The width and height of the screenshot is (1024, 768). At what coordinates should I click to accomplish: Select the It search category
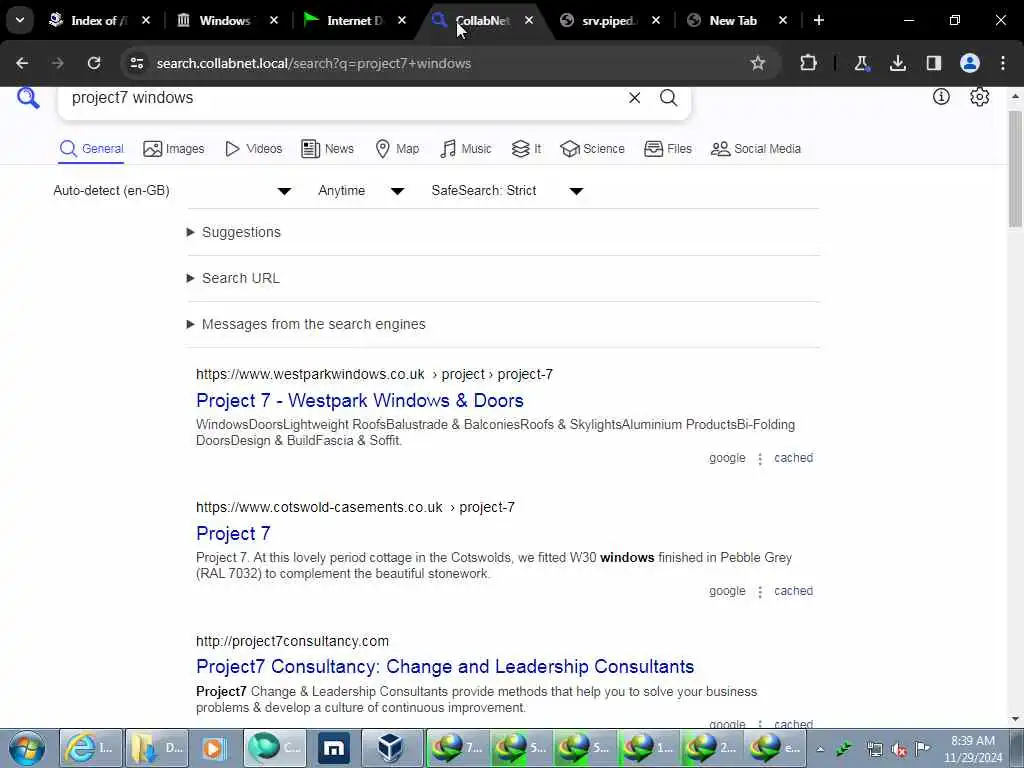click(526, 149)
